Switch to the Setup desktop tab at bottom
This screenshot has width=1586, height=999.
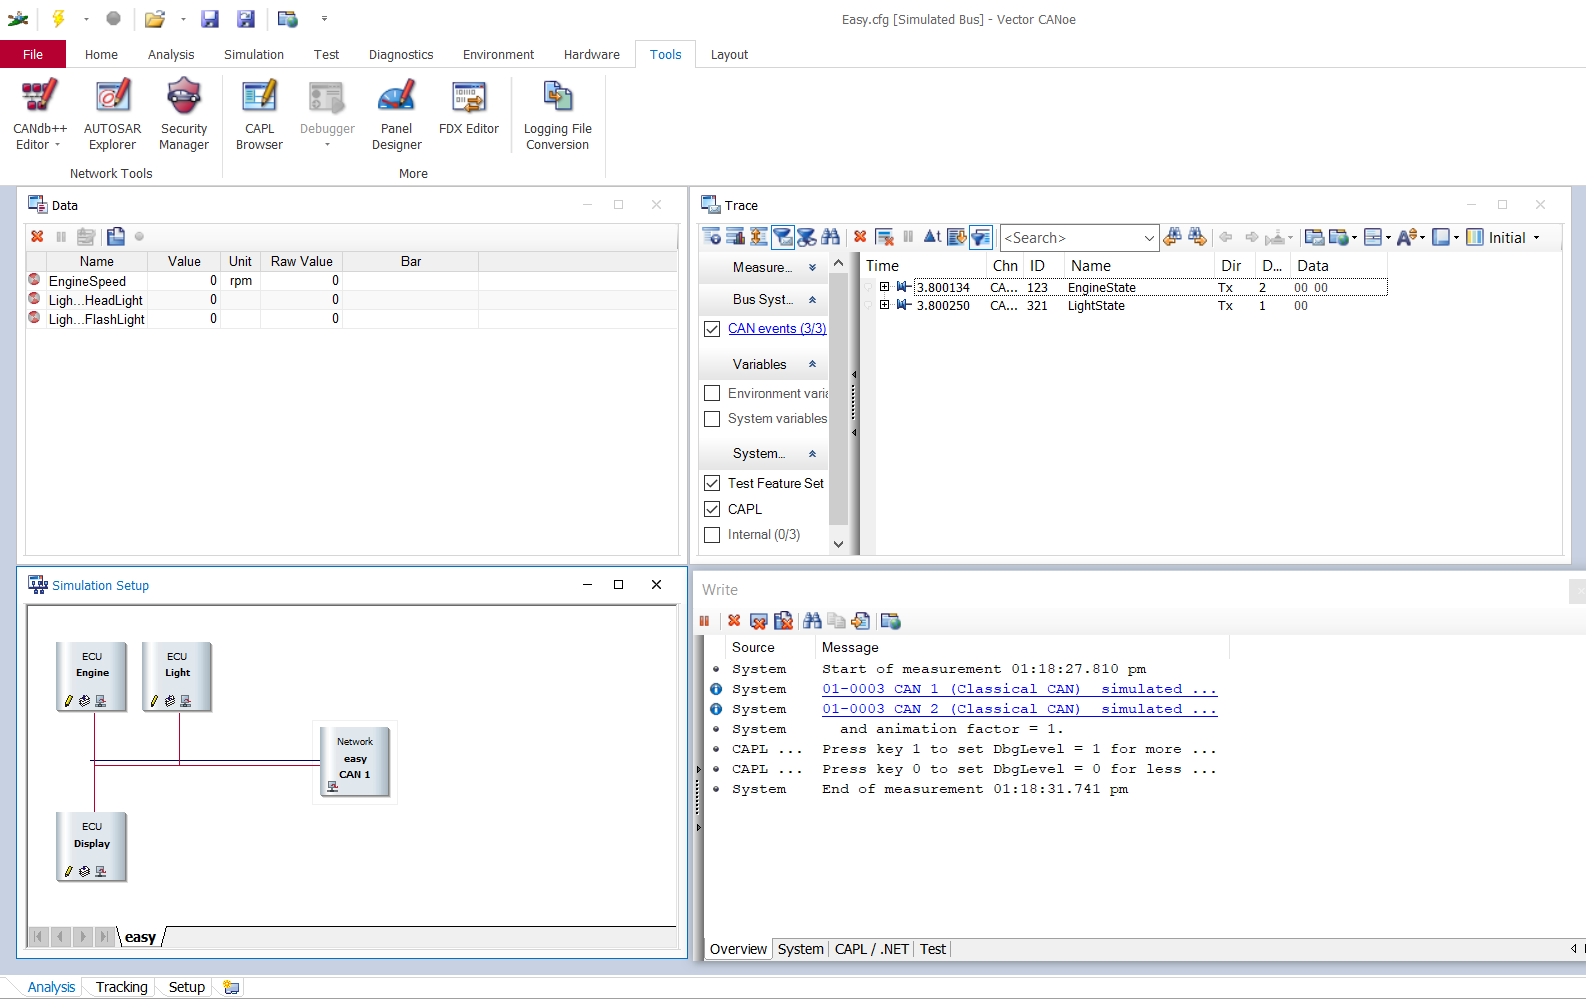coord(187,987)
